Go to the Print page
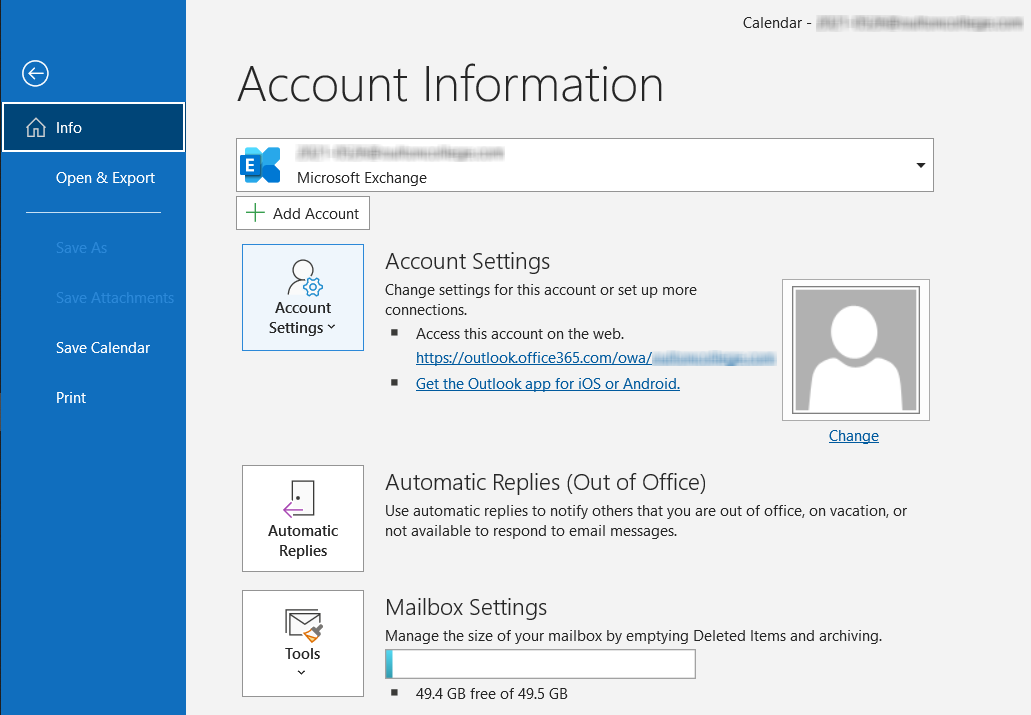Image resolution: width=1031 pixels, height=715 pixels. pos(71,397)
